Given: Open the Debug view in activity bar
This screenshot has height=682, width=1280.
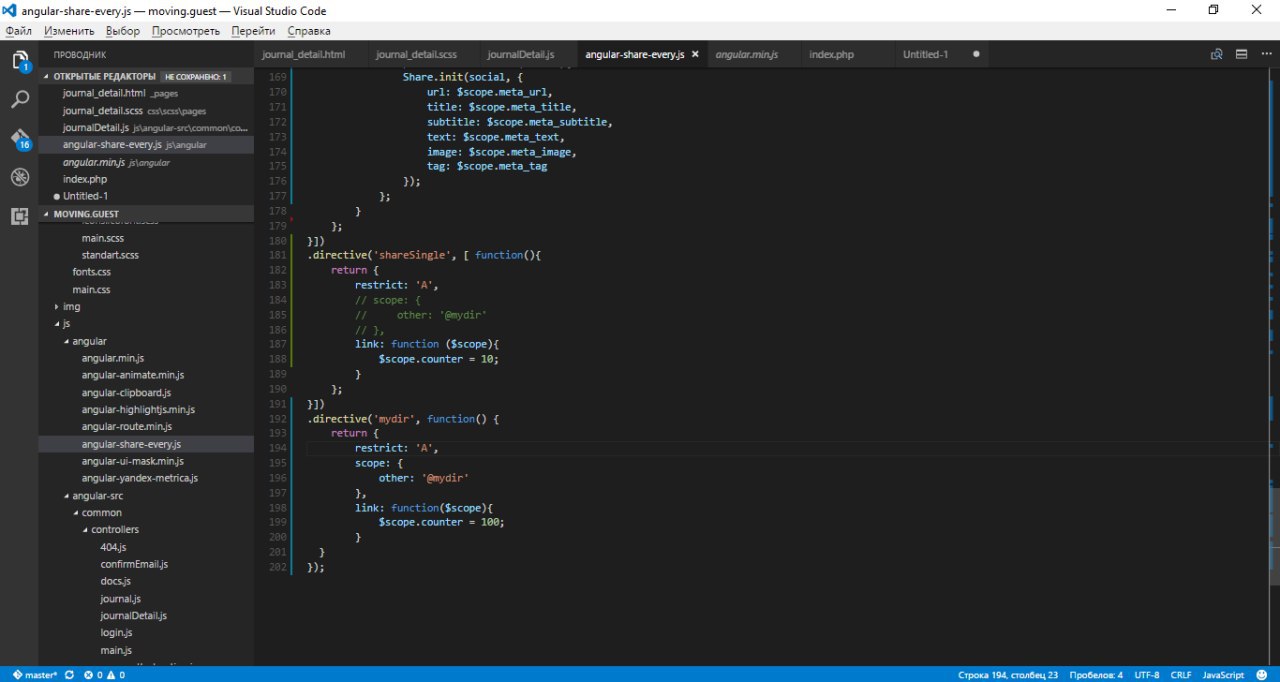Looking at the screenshot, I should [19, 177].
